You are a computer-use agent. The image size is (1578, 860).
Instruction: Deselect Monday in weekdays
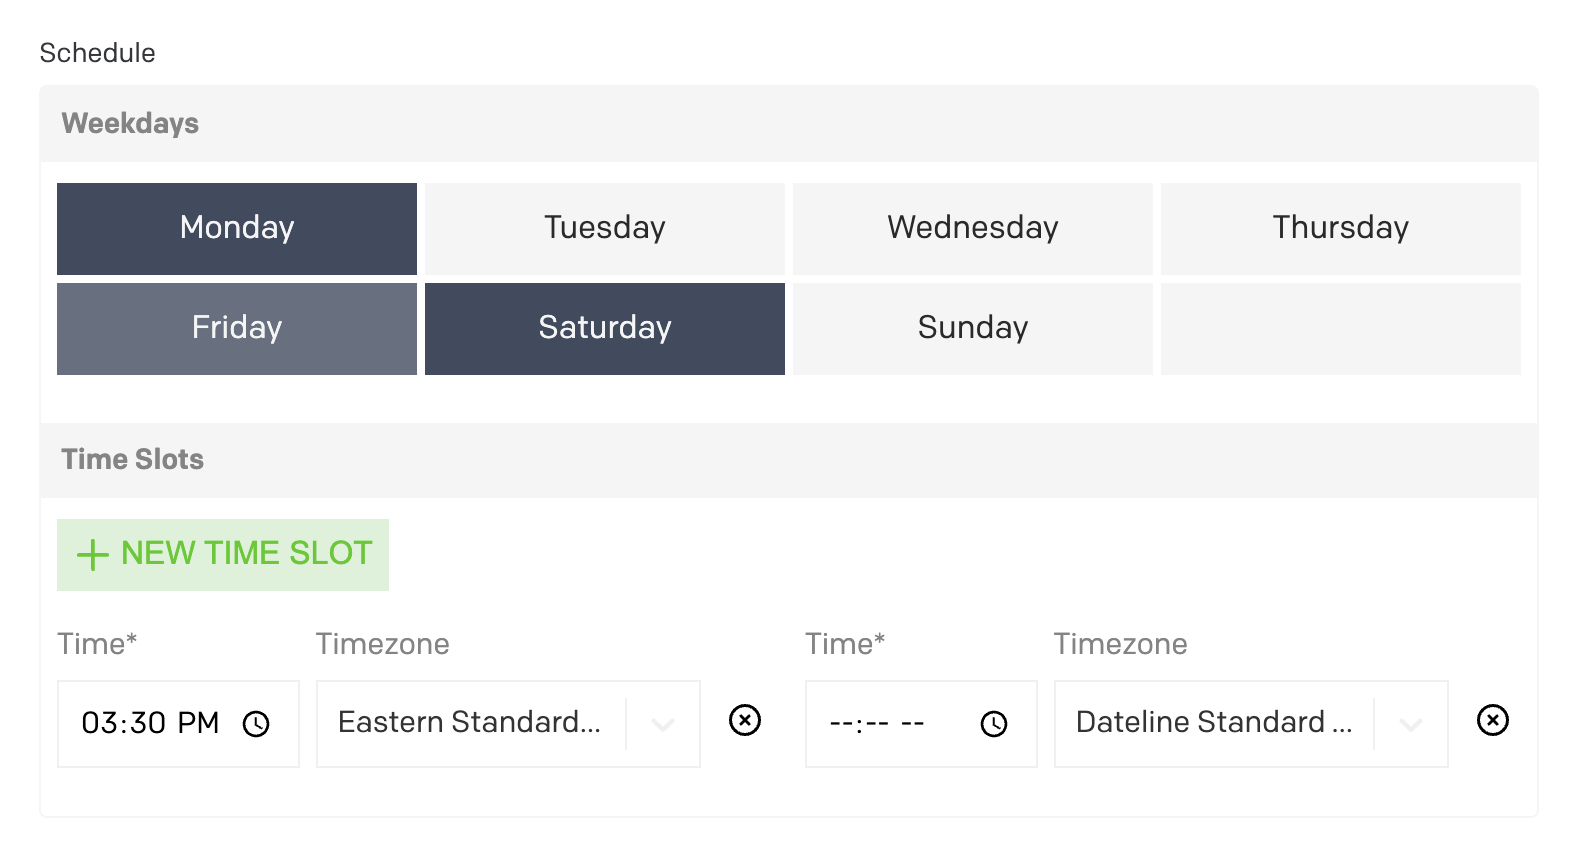(x=237, y=228)
